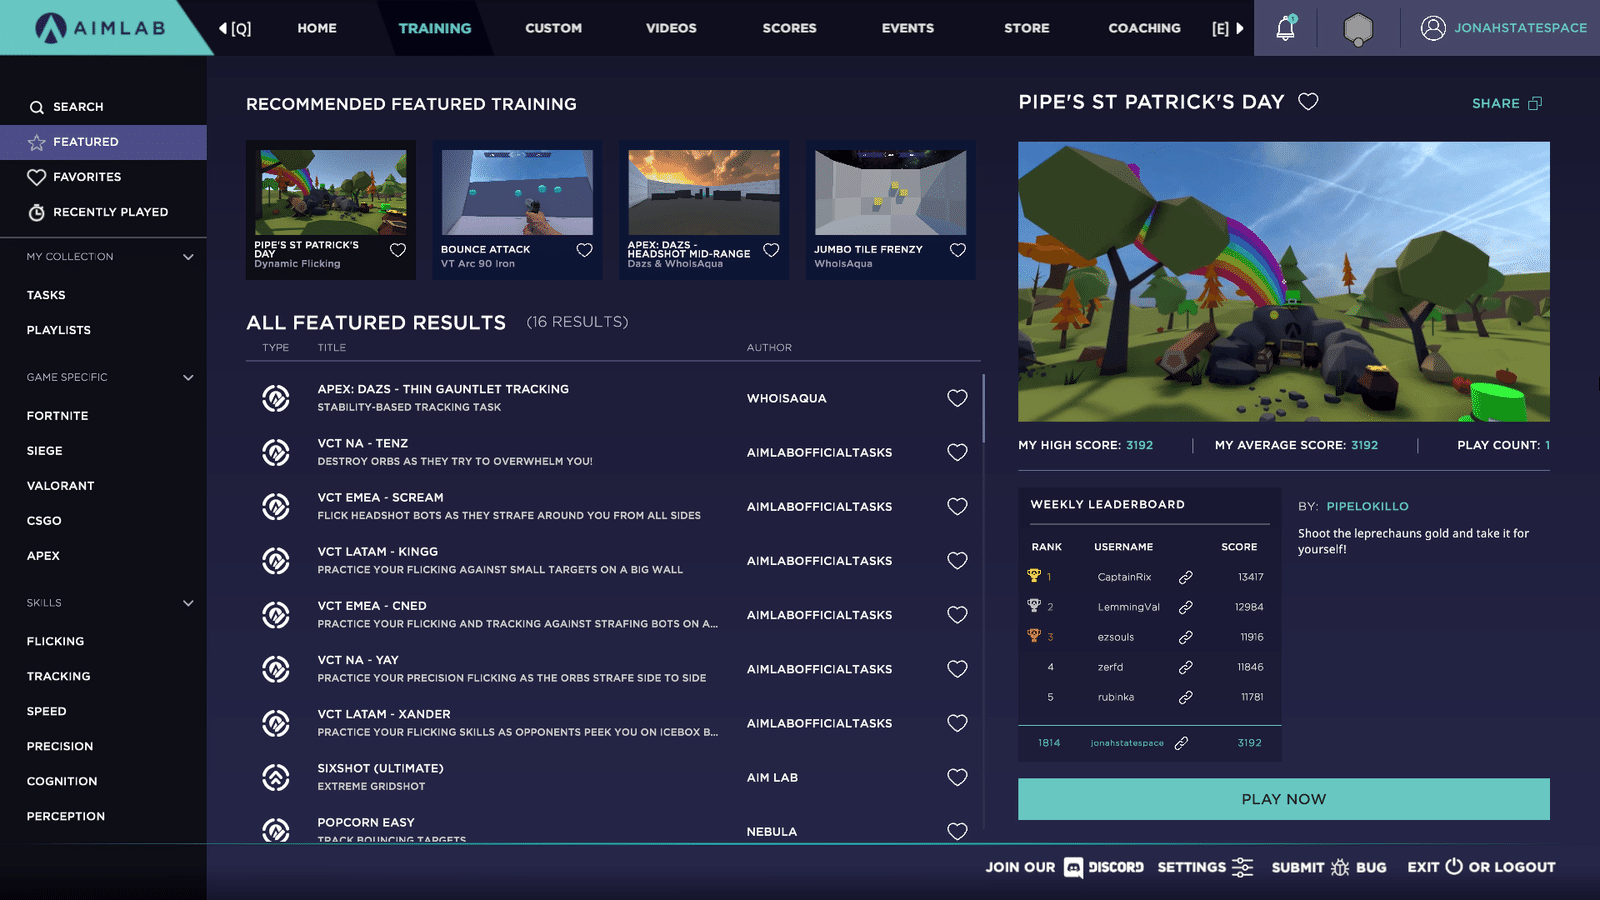Click the Submit Bug insect icon
This screenshot has height=900, width=1600.
coord(1340,867)
